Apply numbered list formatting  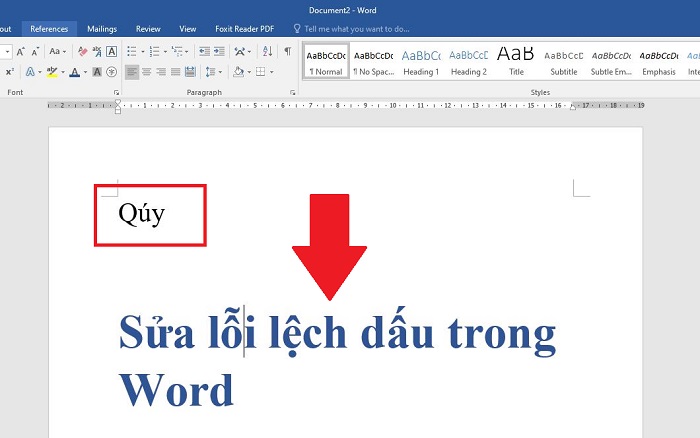[x=154, y=51]
